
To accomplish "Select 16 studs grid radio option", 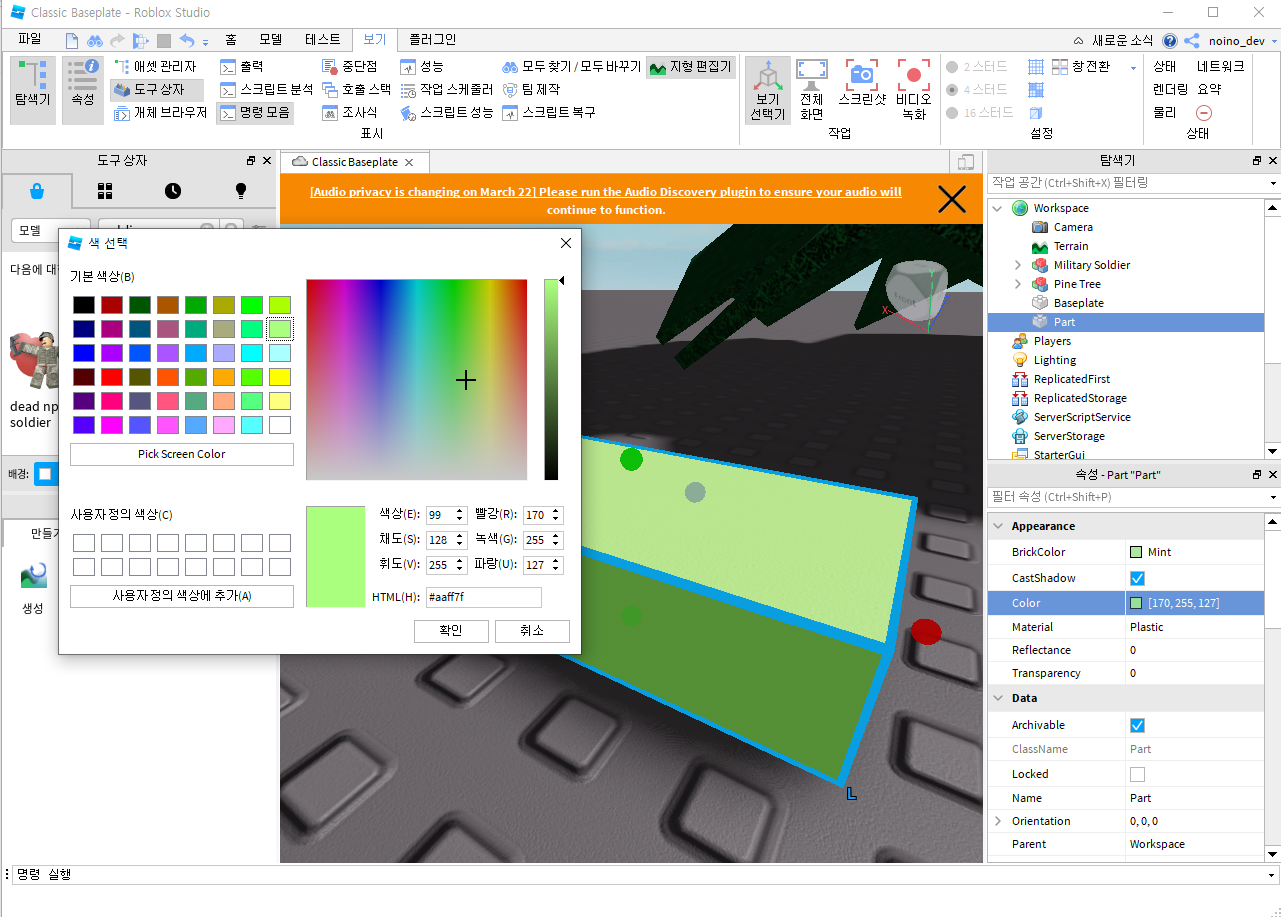I will coord(979,112).
